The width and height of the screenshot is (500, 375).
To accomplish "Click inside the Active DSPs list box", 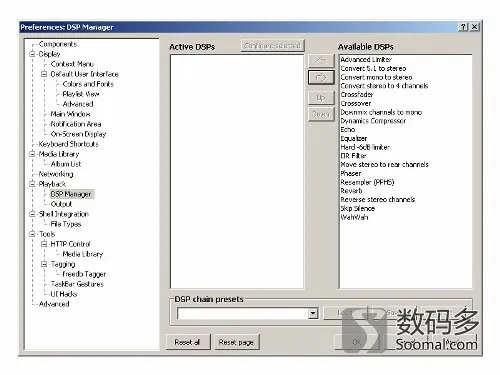I will (237, 171).
